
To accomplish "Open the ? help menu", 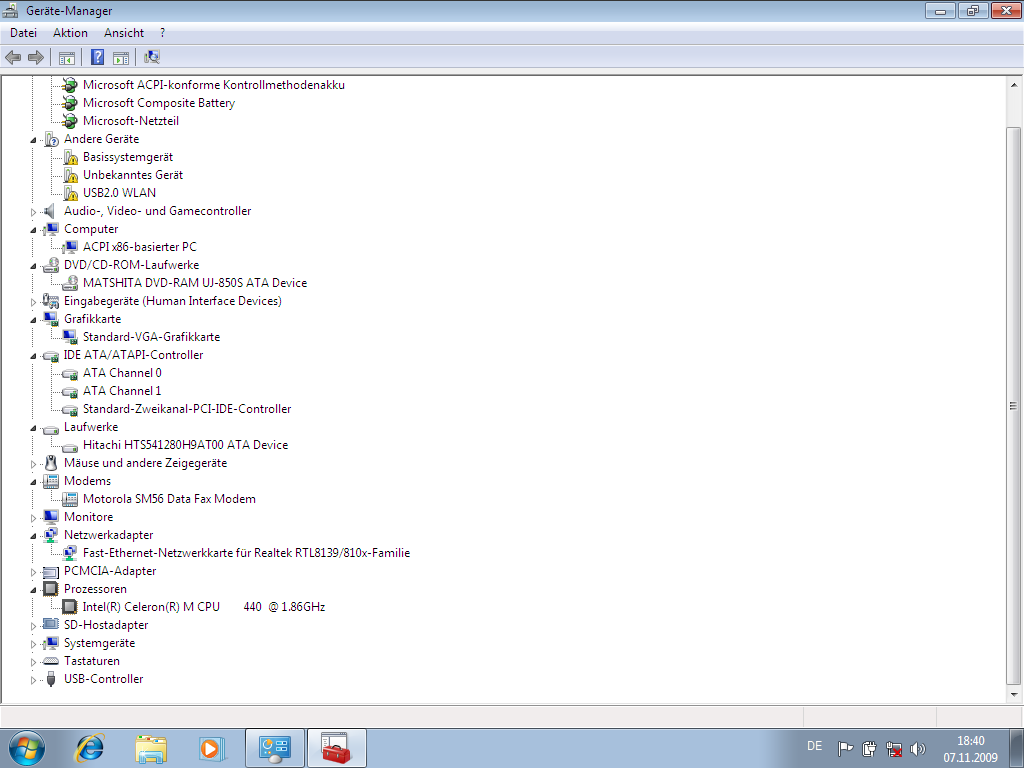I will 163,33.
